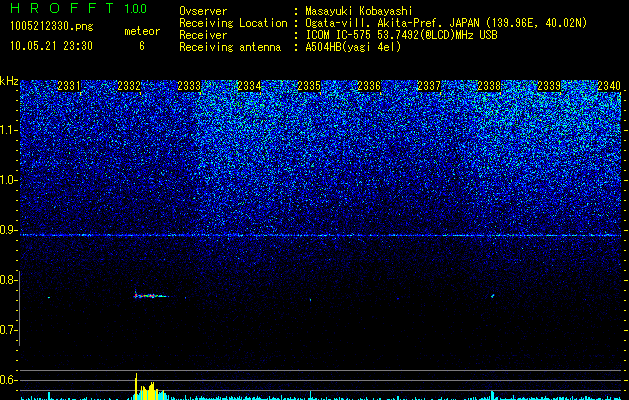The height and width of the screenshot is (400, 629).
Task: Click observer name Masayuki Kobayashi
Action: pyautogui.click(x=359, y=11)
